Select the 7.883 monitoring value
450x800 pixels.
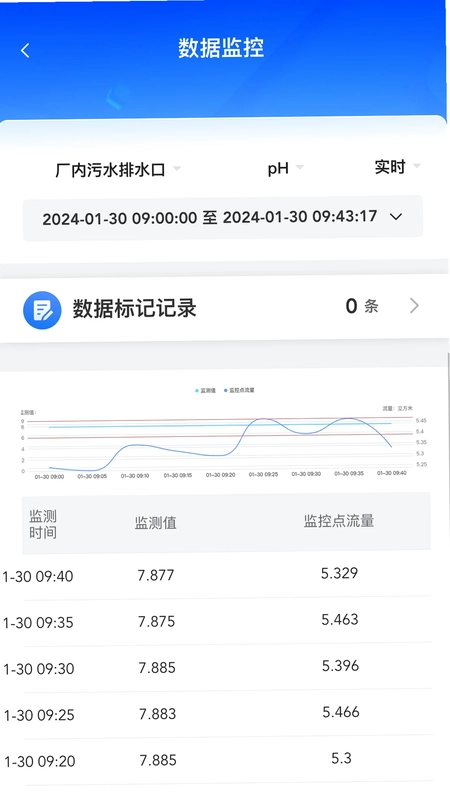pos(158,714)
